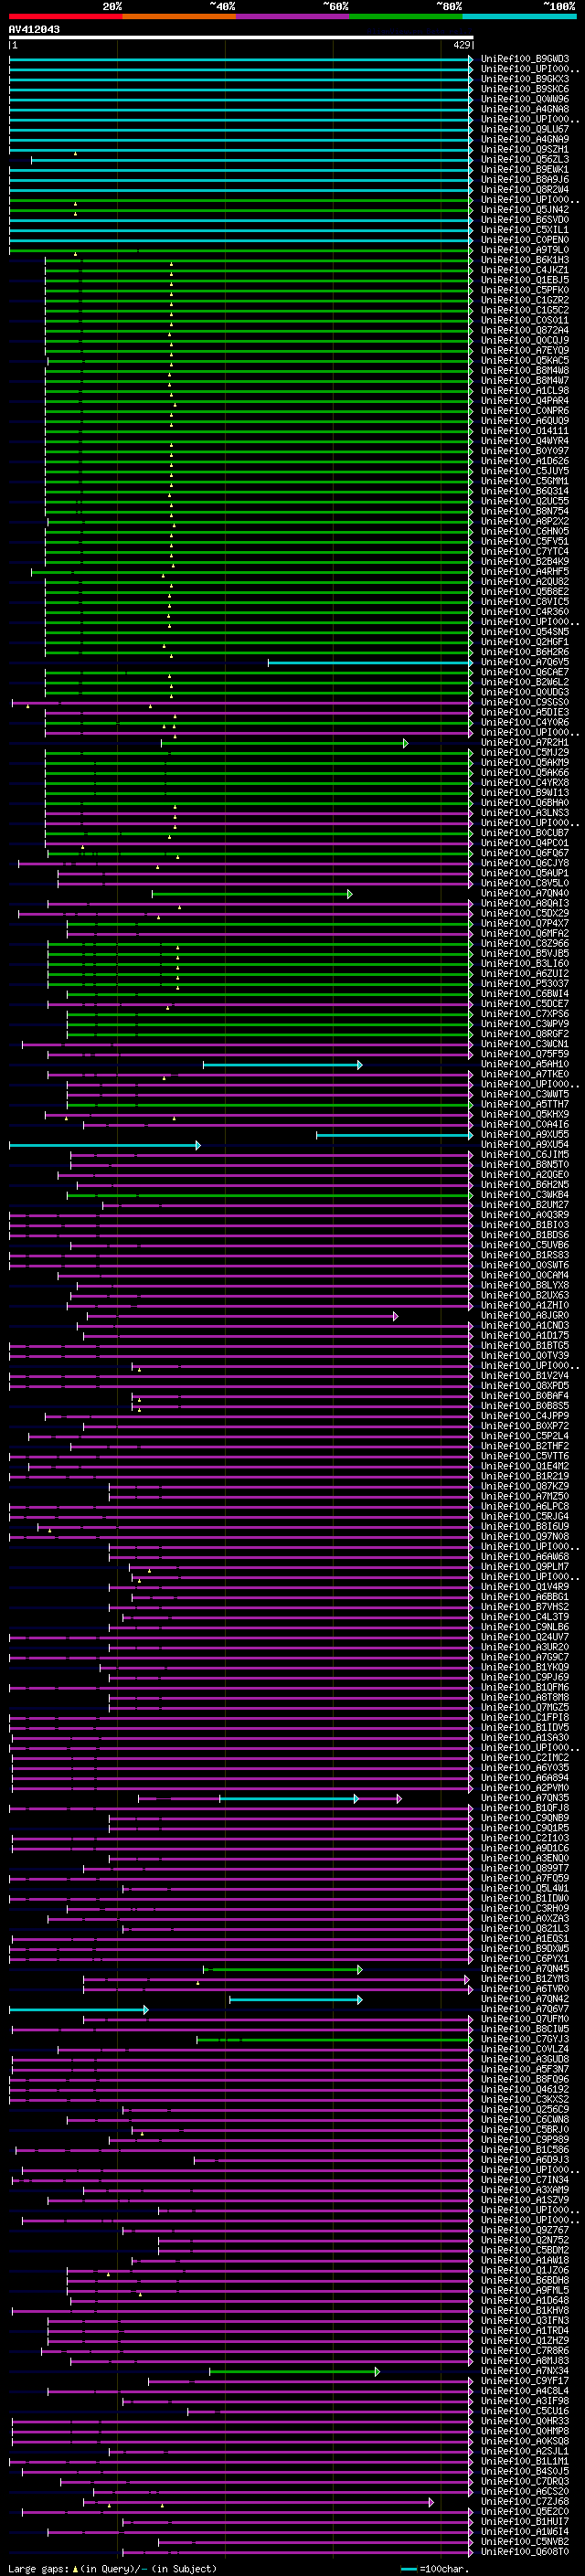The image size is (585, 2576).
Task: Open the UniRef100_Q899T7 hit label
Action: [525, 1868]
